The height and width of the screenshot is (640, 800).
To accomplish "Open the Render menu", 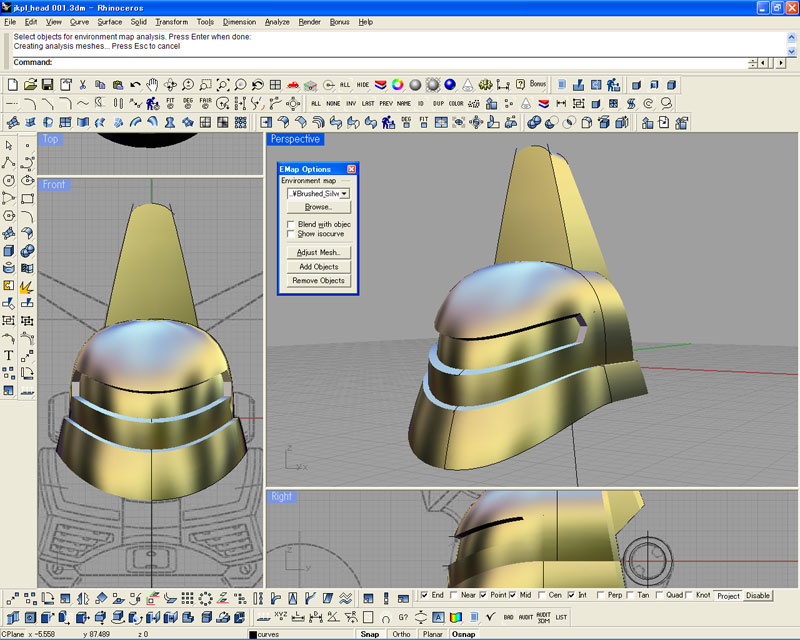I will click(x=309, y=21).
